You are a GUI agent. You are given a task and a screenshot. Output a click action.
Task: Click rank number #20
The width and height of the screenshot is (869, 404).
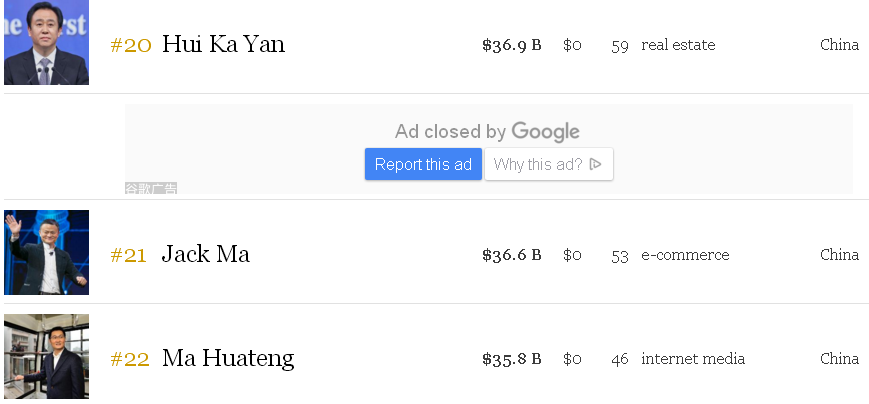click(x=130, y=45)
